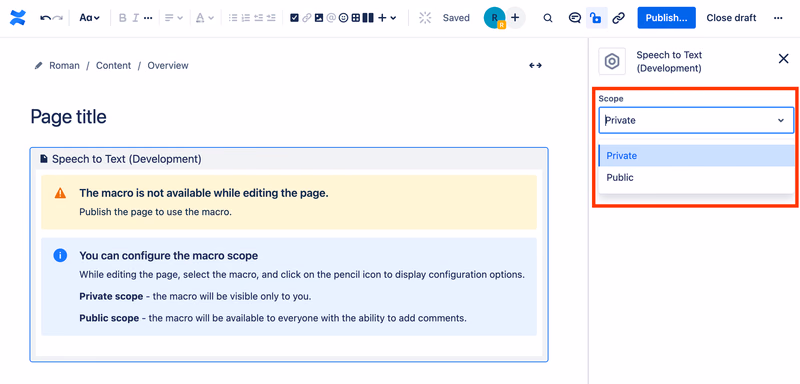Screen dimensions: 800x384
Task: Close the Speech to Text config panel
Action: pos(783,59)
